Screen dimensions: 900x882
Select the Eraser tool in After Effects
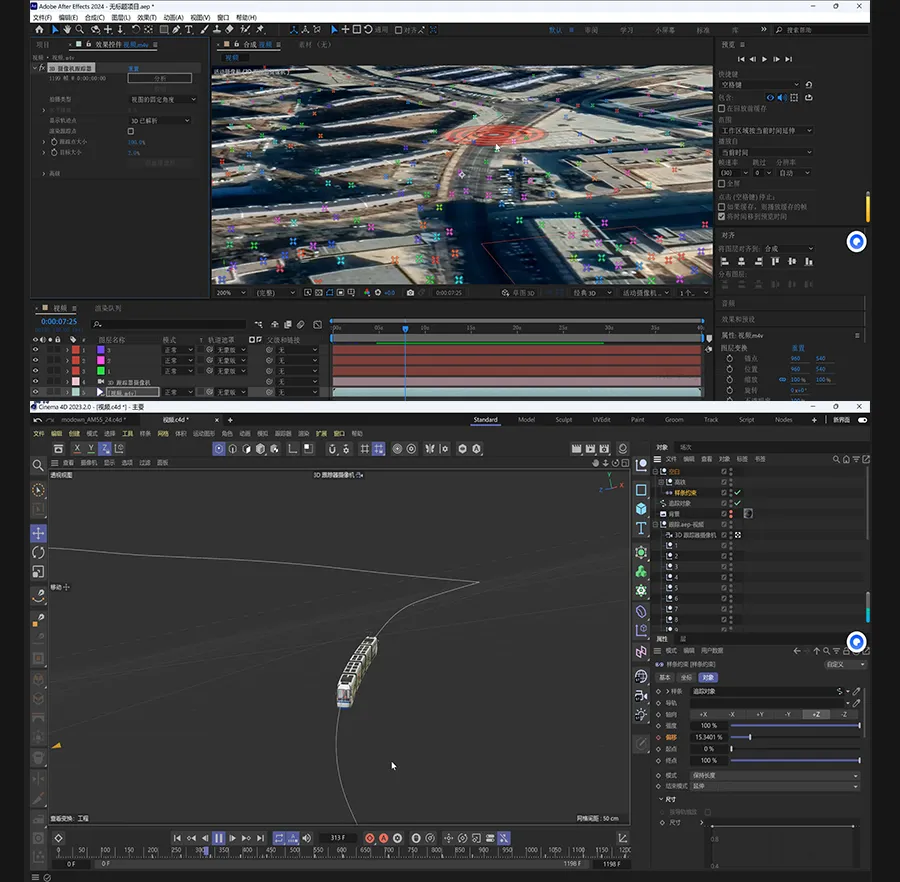point(230,29)
